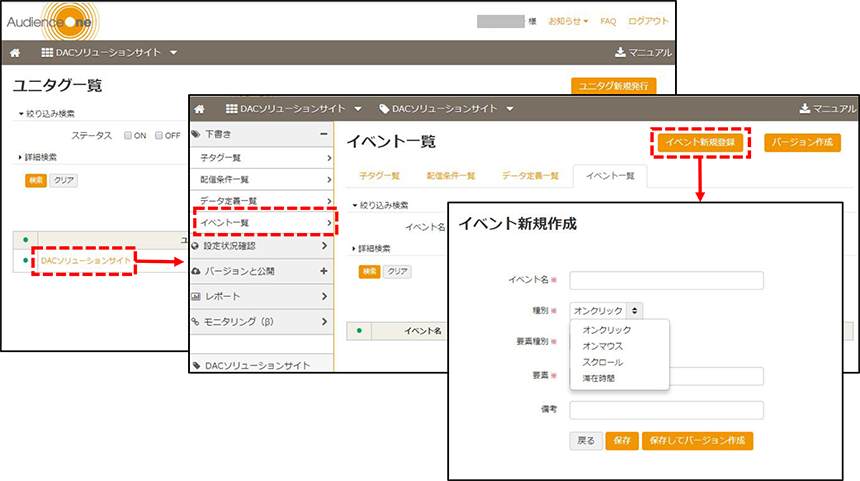Screen dimensions: 860x481
Task: Select オンマウス from the 種別 list
Action: 603,346
